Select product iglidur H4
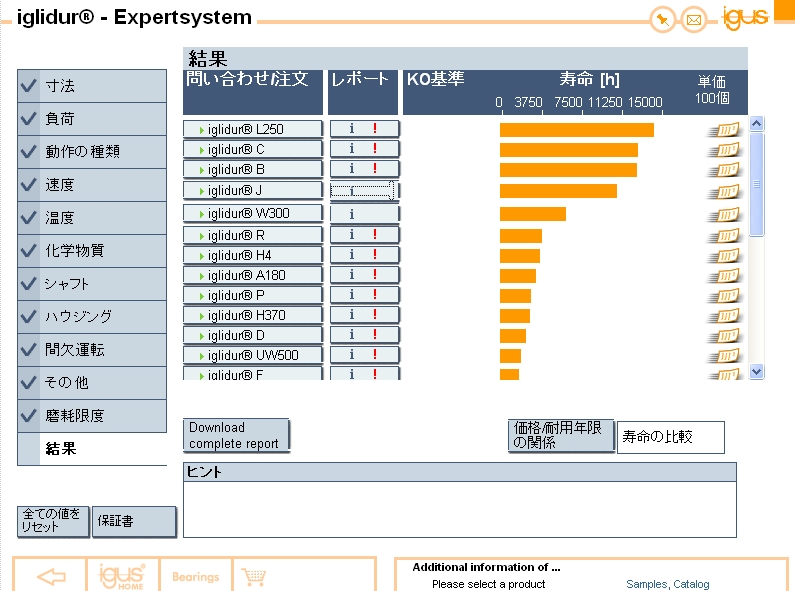This screenshot has width=795, height=591. tap(252, 255)
